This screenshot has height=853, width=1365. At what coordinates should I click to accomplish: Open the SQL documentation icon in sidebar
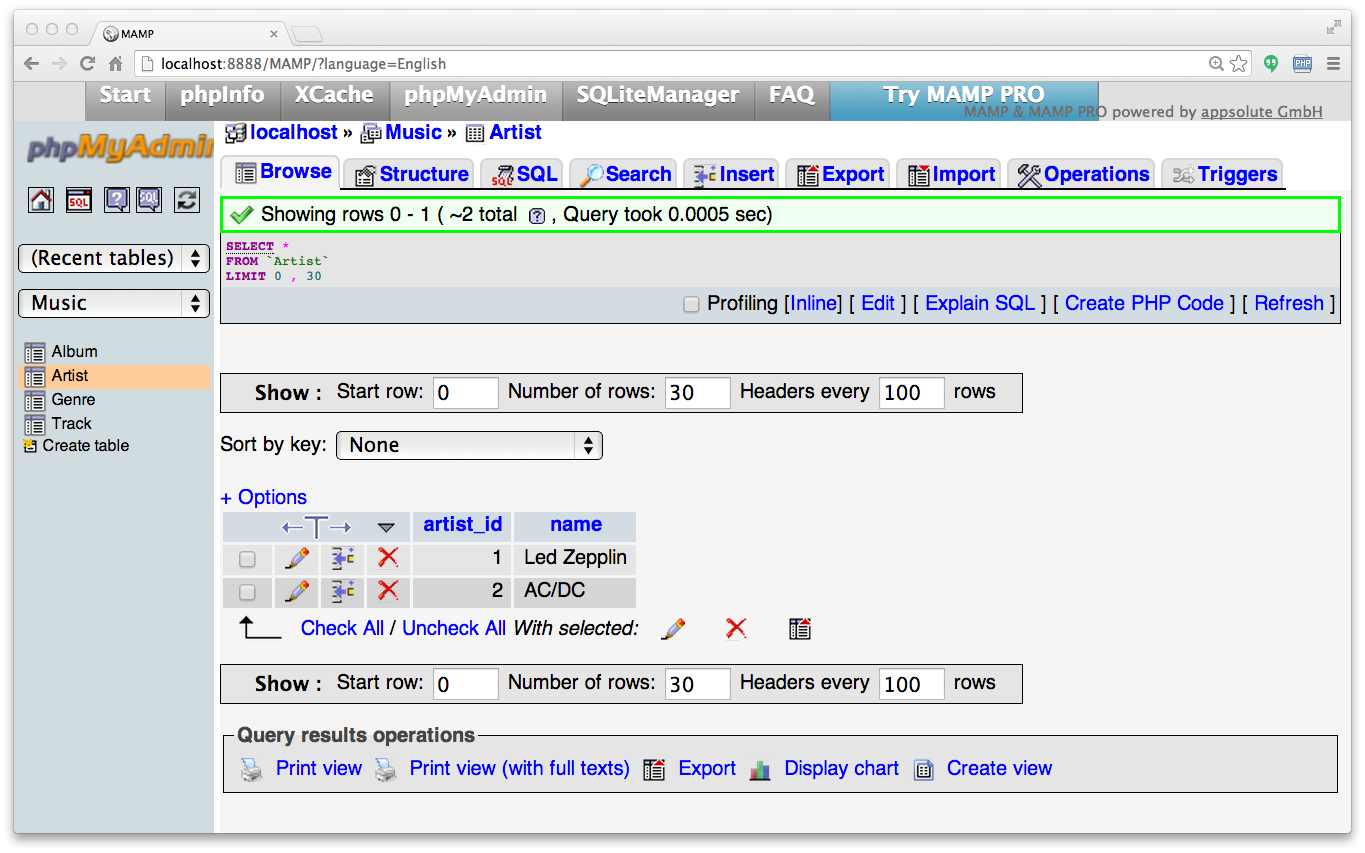[149, 200]
